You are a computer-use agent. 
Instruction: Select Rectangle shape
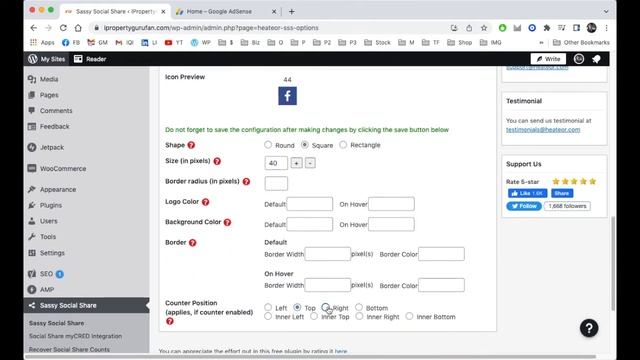tap(343, 144)
